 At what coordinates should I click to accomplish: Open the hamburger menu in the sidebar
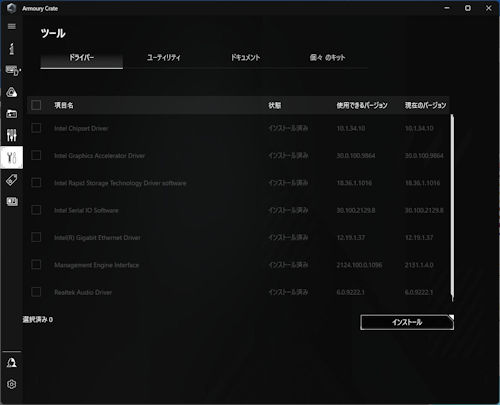12,26
